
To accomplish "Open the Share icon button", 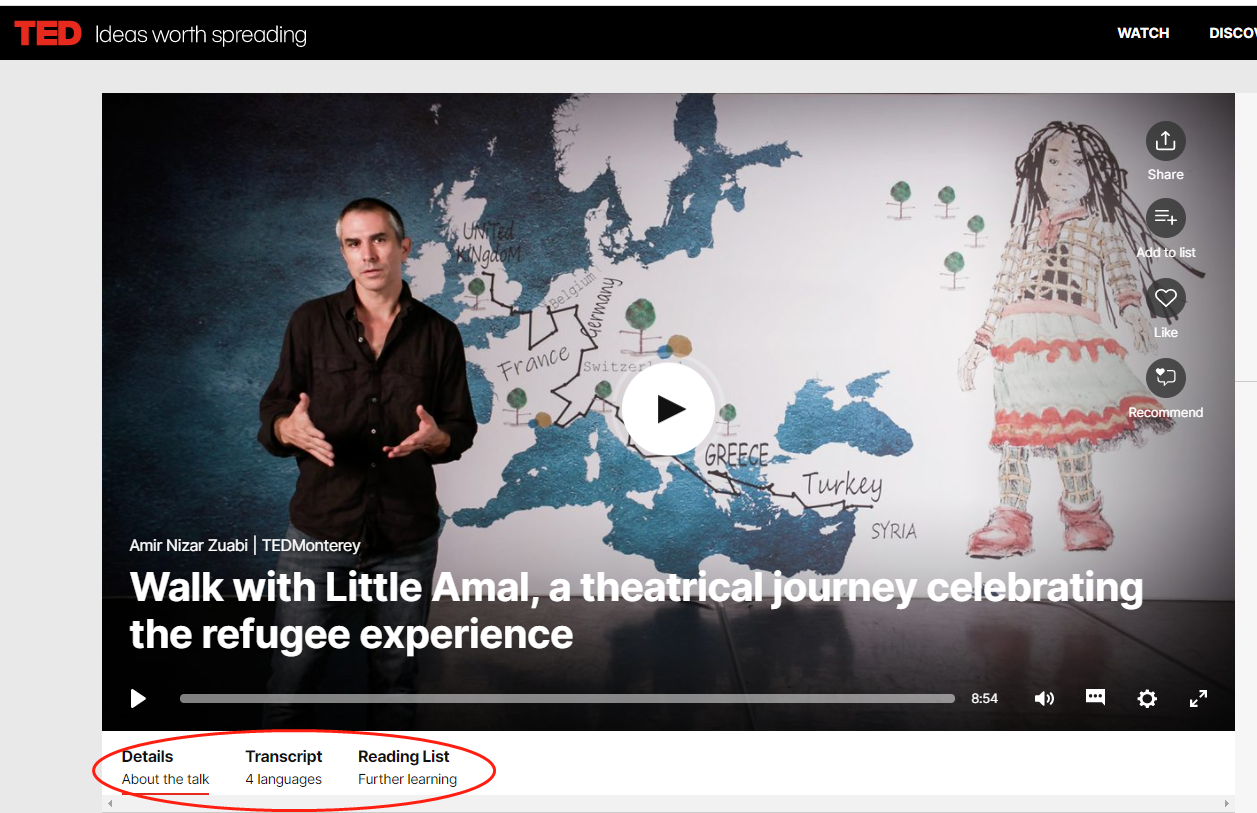I will click(1165, 141).
